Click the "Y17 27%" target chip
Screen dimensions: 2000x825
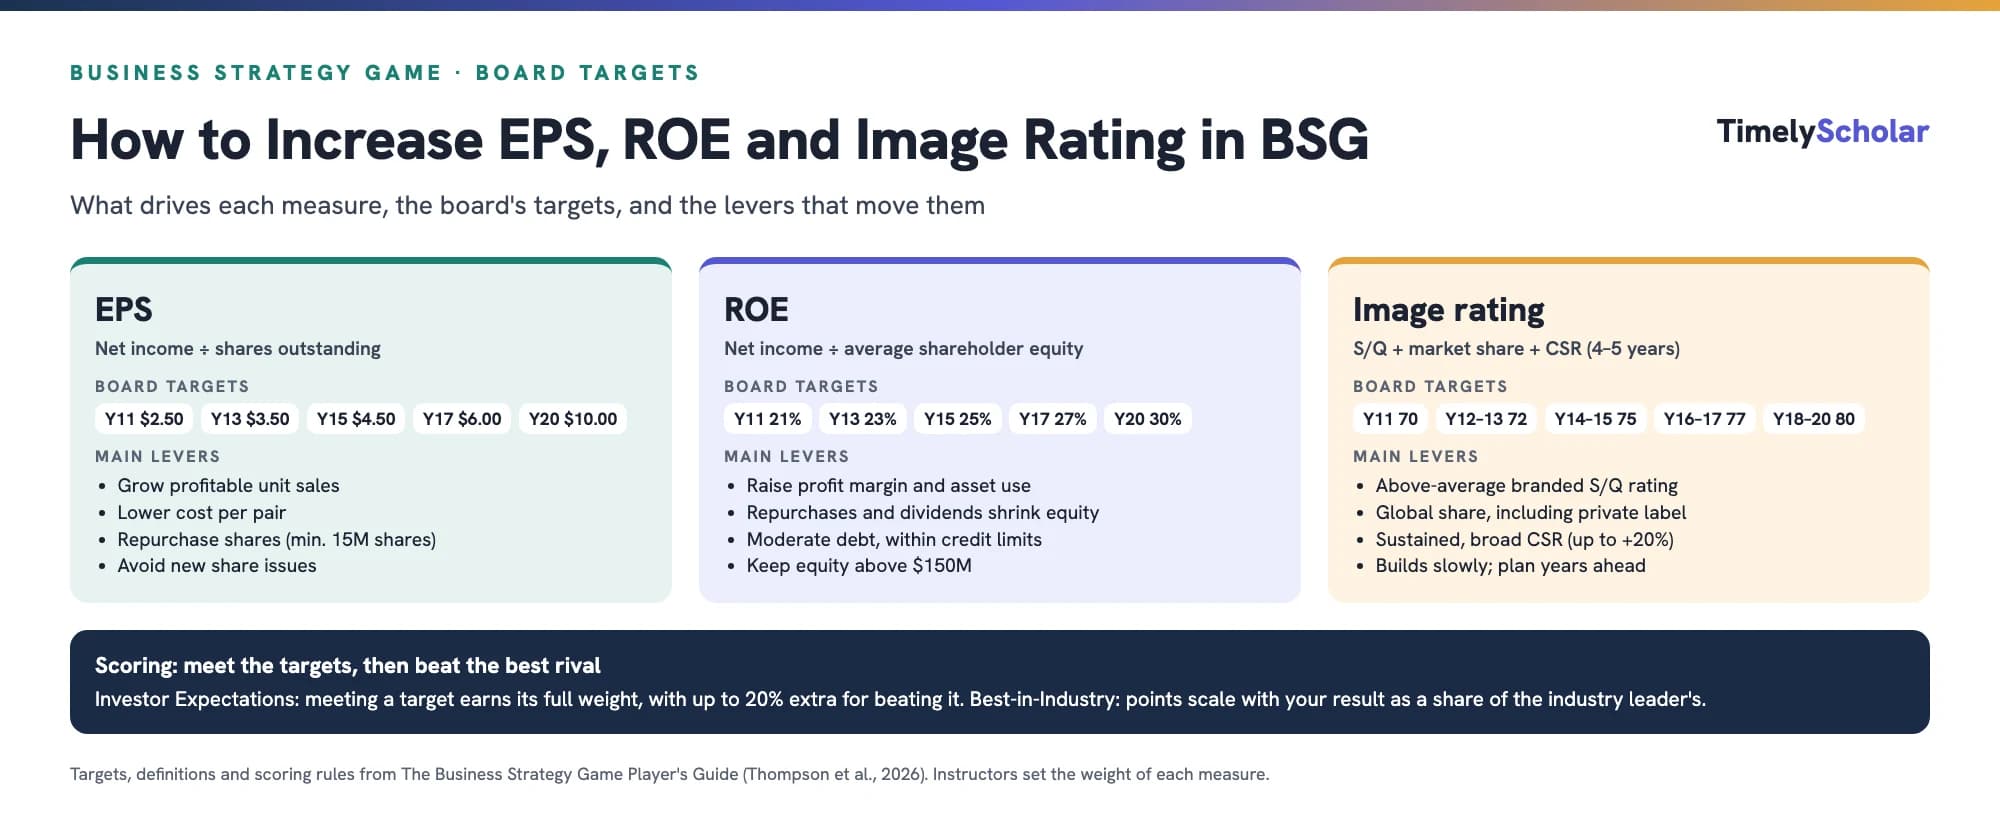tap(1053, 419)
